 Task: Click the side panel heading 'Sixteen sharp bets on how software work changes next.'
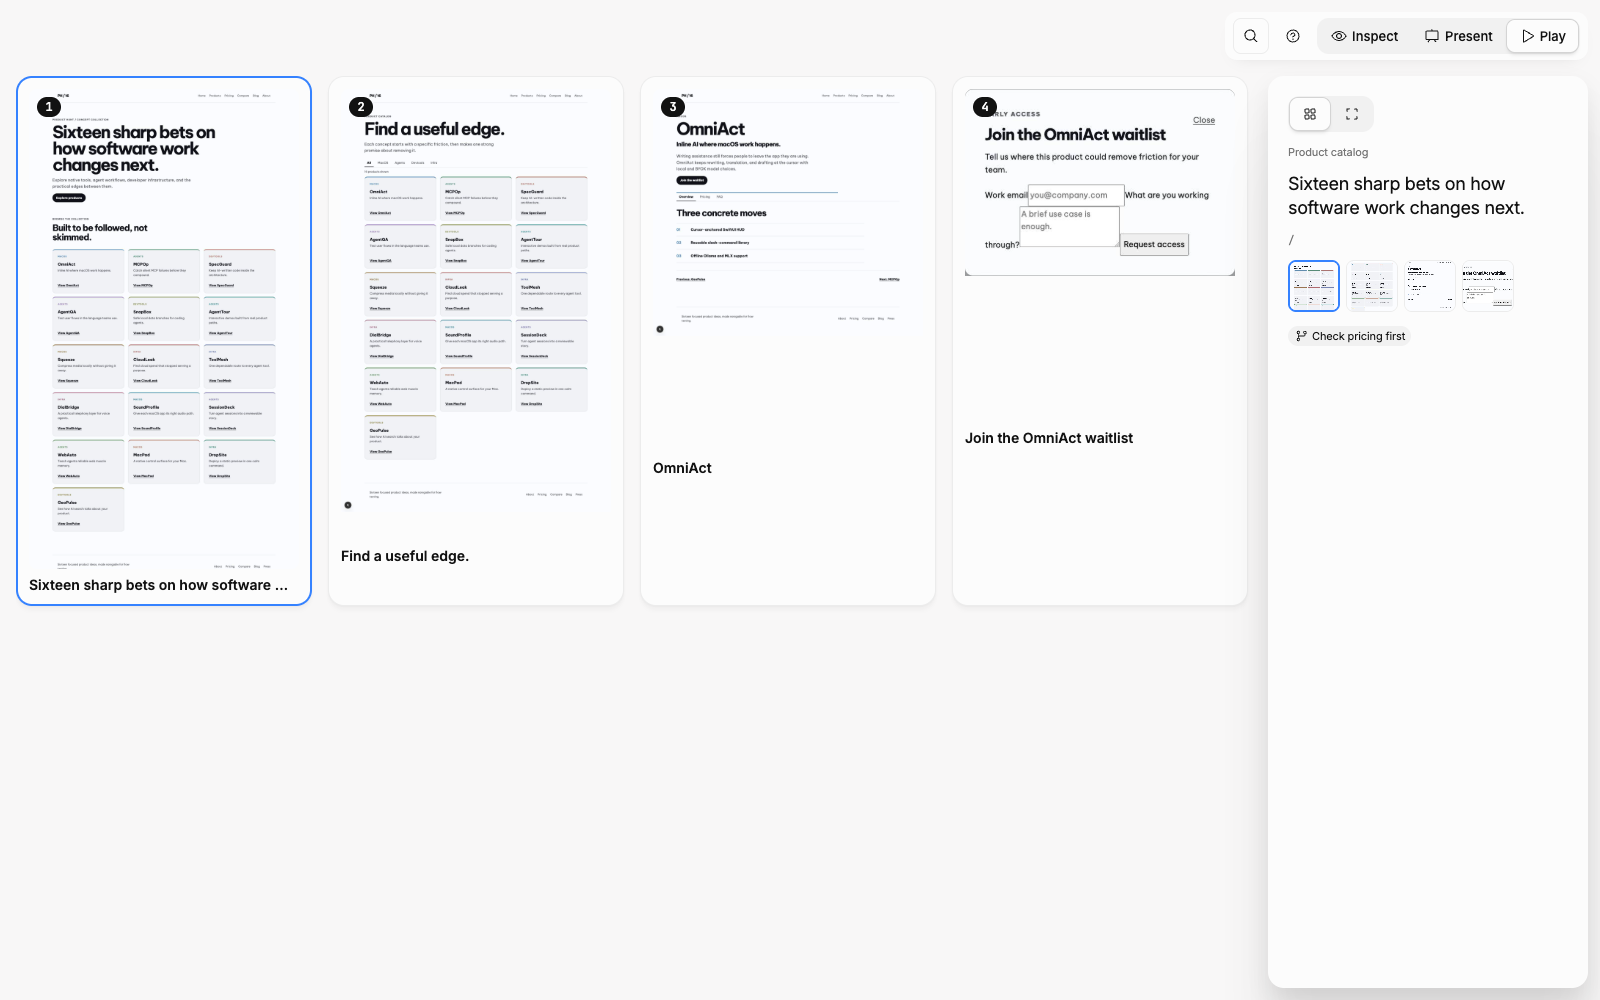(1406, 196)
